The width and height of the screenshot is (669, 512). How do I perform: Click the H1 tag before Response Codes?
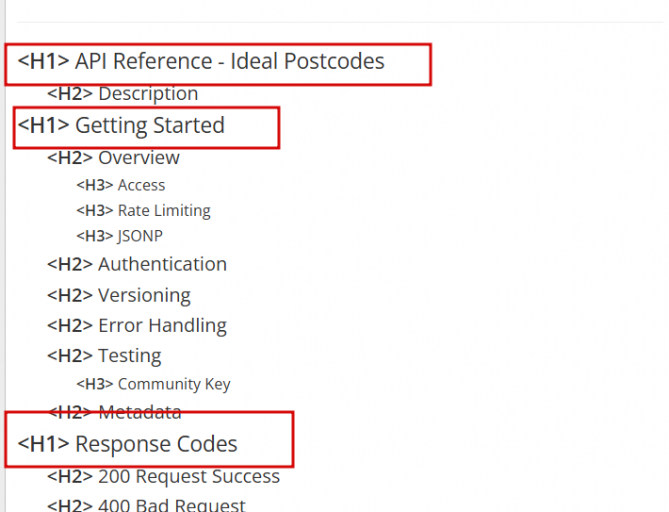coord(44,444)
